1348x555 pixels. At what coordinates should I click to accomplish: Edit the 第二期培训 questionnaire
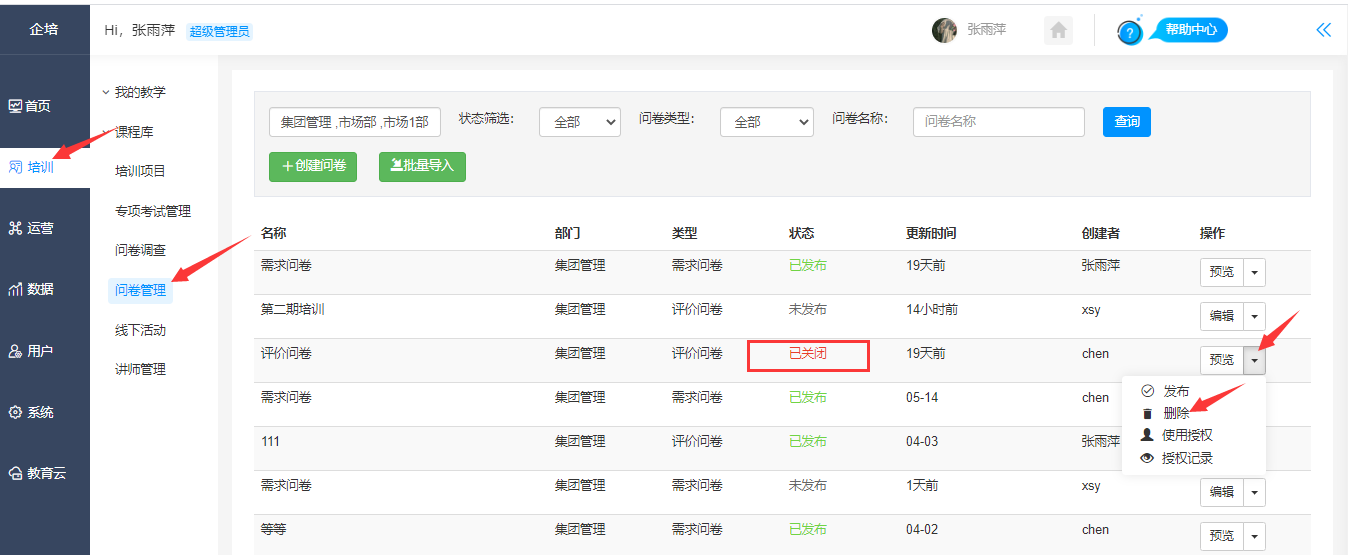tap(1222, 316)
